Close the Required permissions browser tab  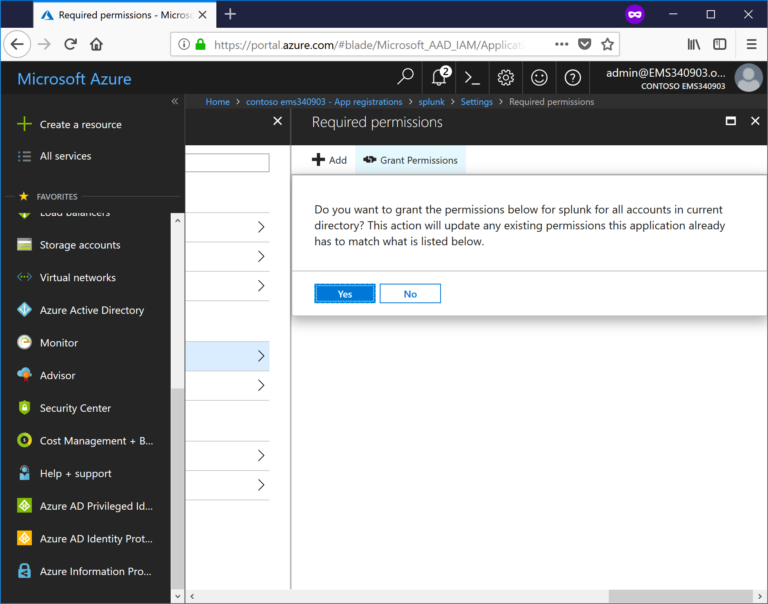pyautogui.click(x=202, y=15)
